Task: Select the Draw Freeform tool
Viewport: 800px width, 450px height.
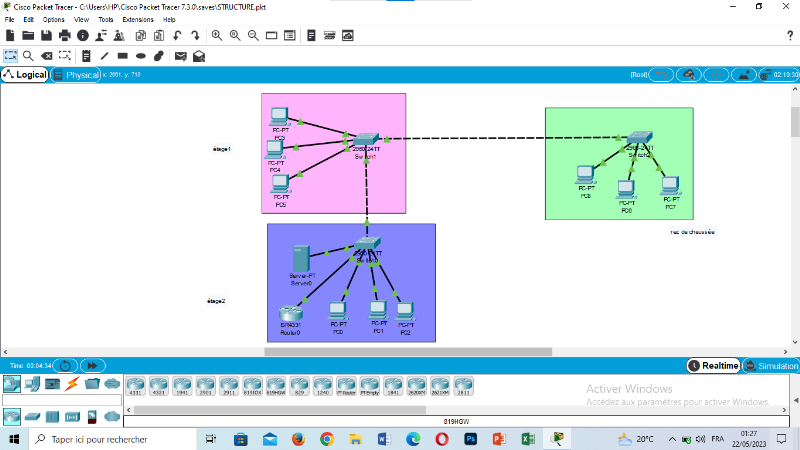Action: pyautogui.click(x=159, y=56)
